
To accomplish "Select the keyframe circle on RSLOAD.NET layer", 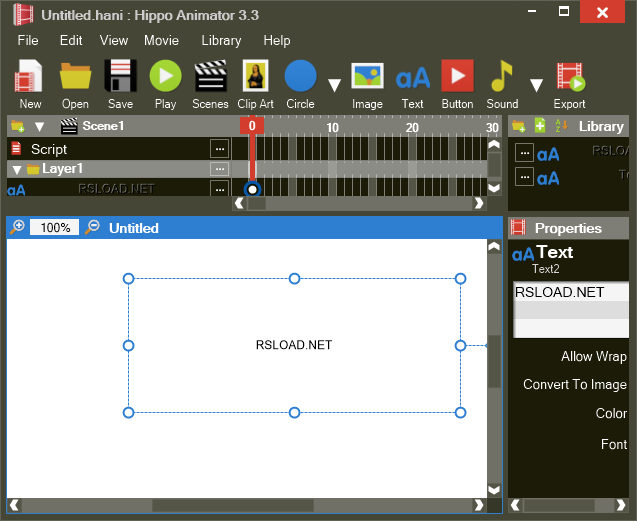I will [x=252, y=189].
